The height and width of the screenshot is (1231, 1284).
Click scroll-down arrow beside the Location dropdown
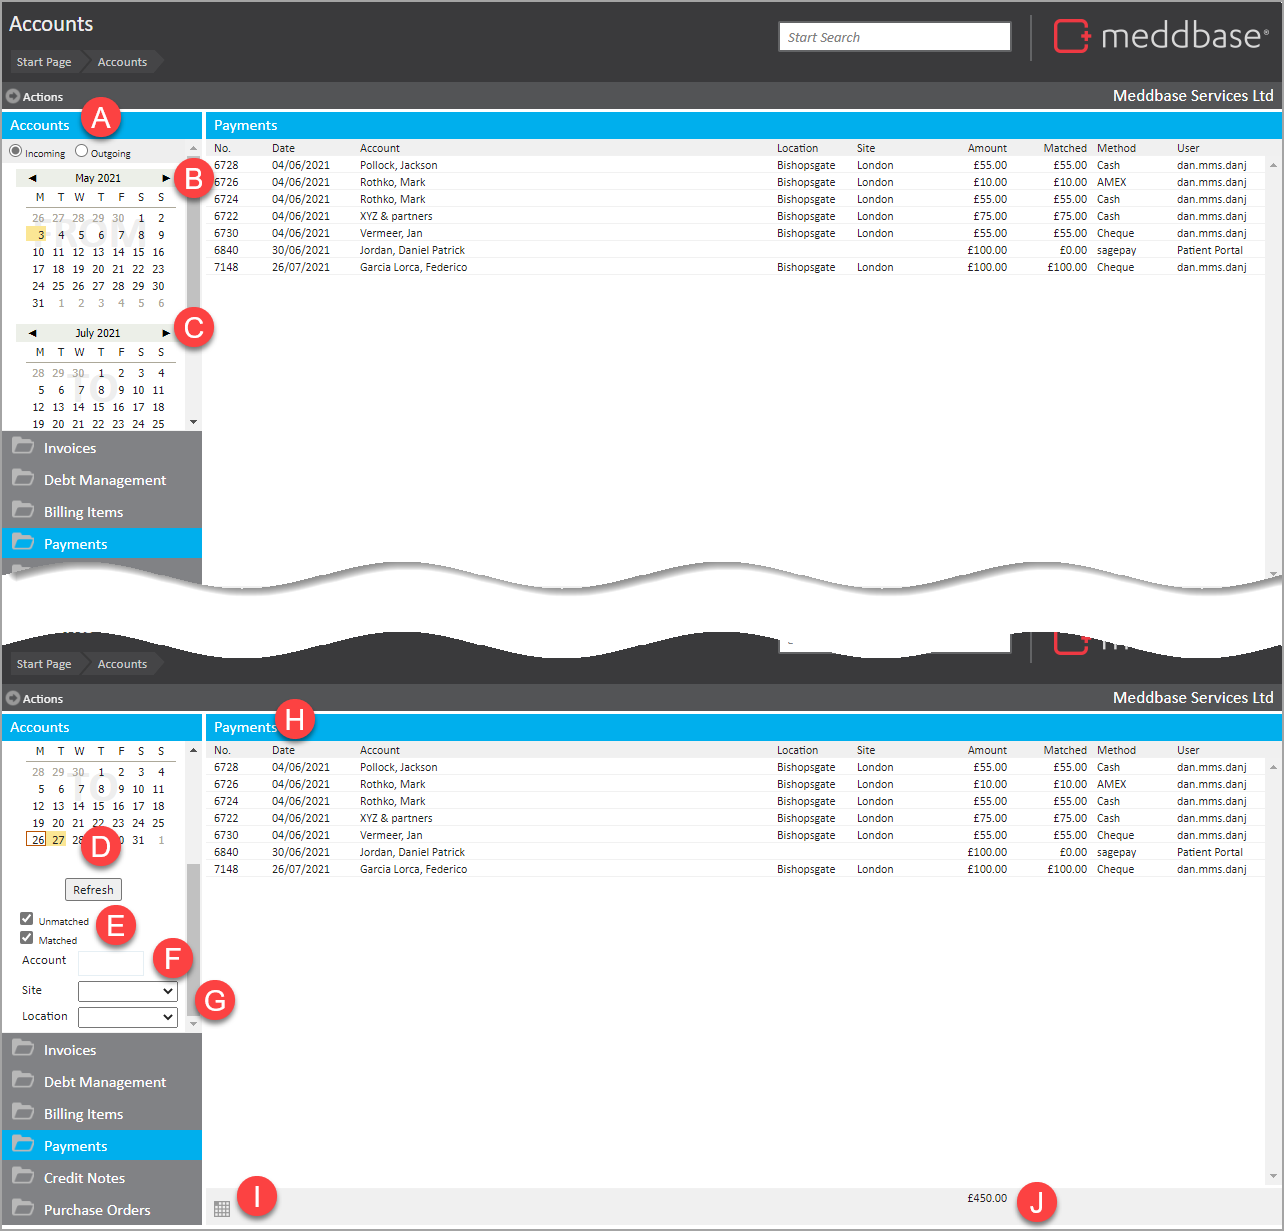click(194, 1024)
